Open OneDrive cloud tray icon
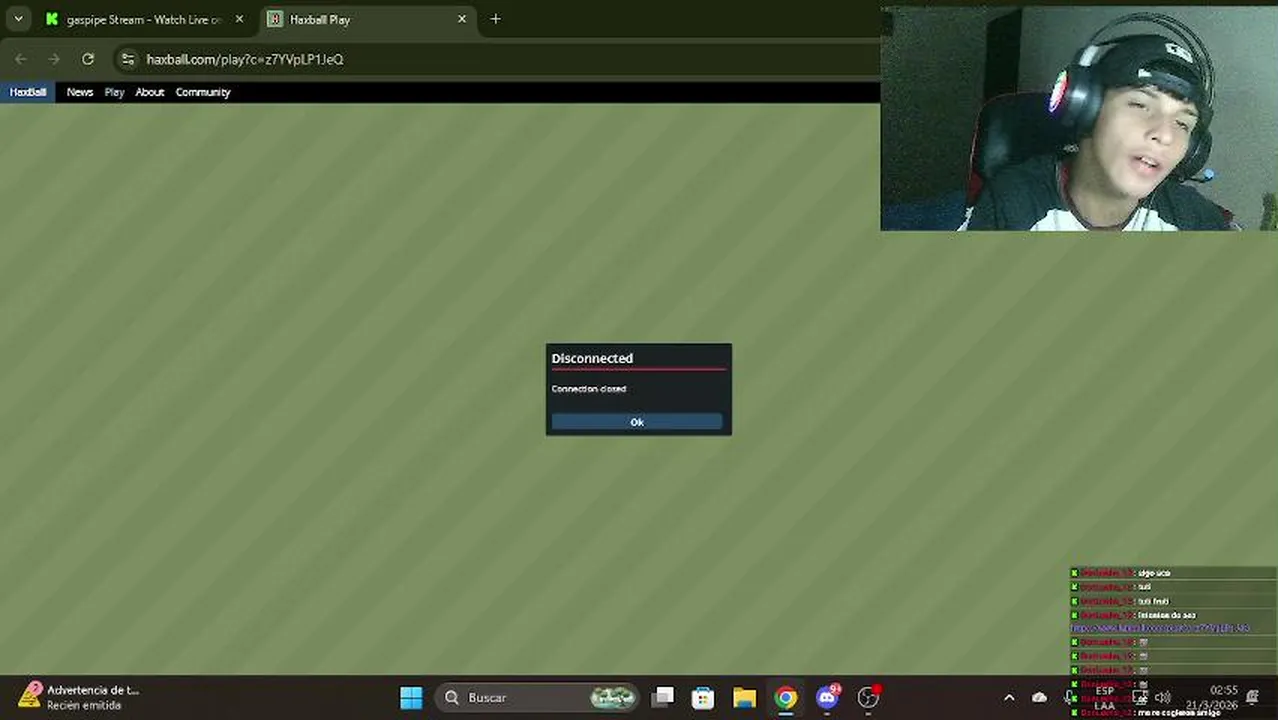The height and width of the screenshot is (720, 1278). [1039, 698]
